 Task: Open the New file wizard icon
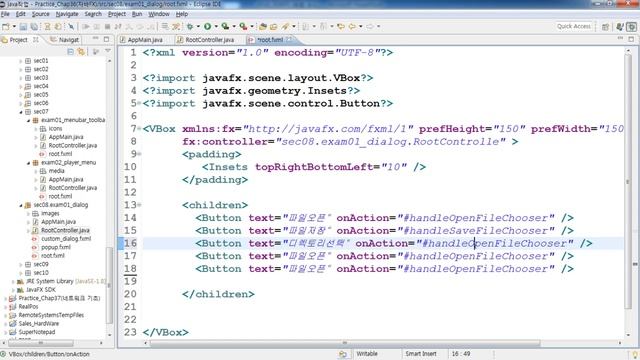(x=6, y=27)
